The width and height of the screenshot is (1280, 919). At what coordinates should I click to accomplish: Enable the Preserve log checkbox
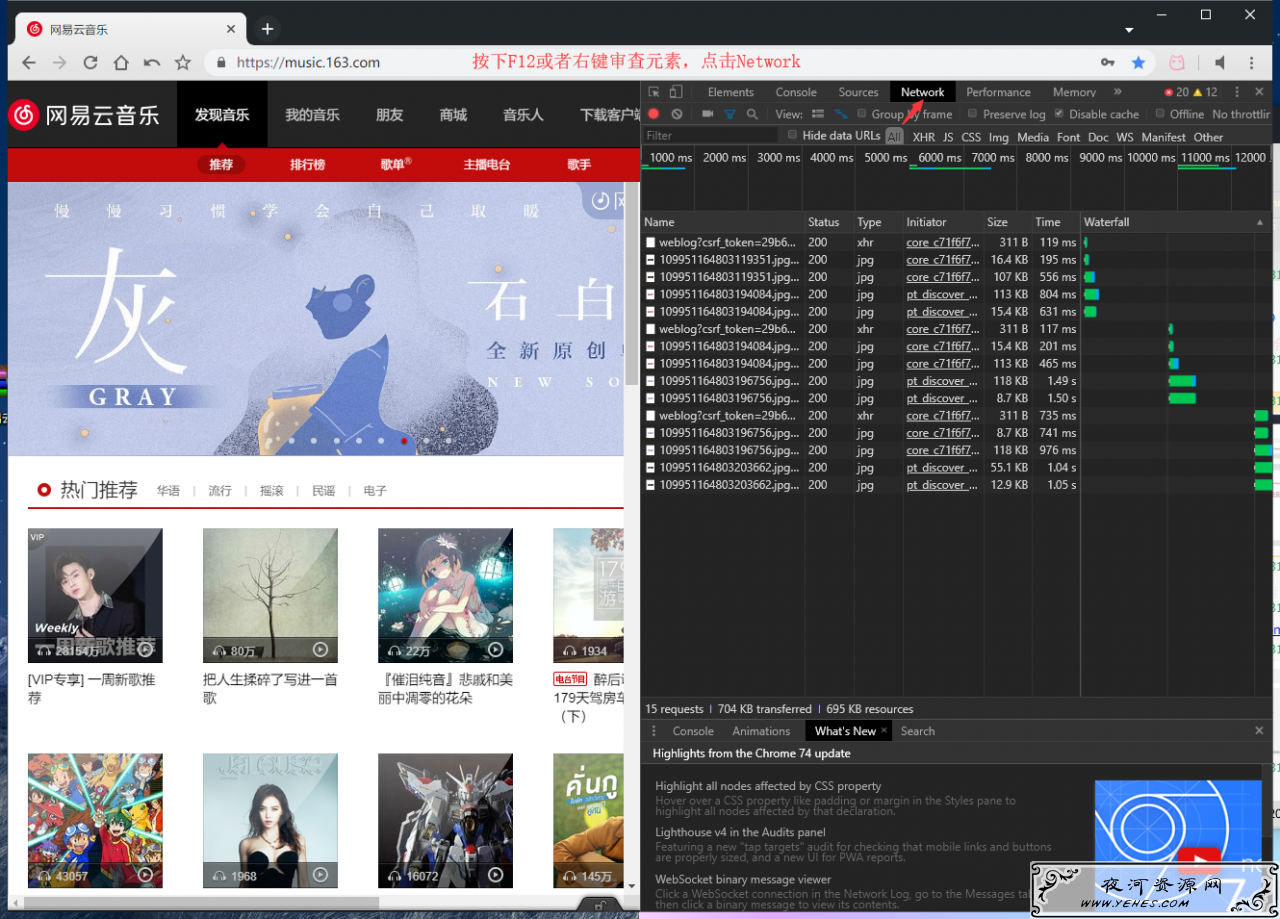point(973,114)
